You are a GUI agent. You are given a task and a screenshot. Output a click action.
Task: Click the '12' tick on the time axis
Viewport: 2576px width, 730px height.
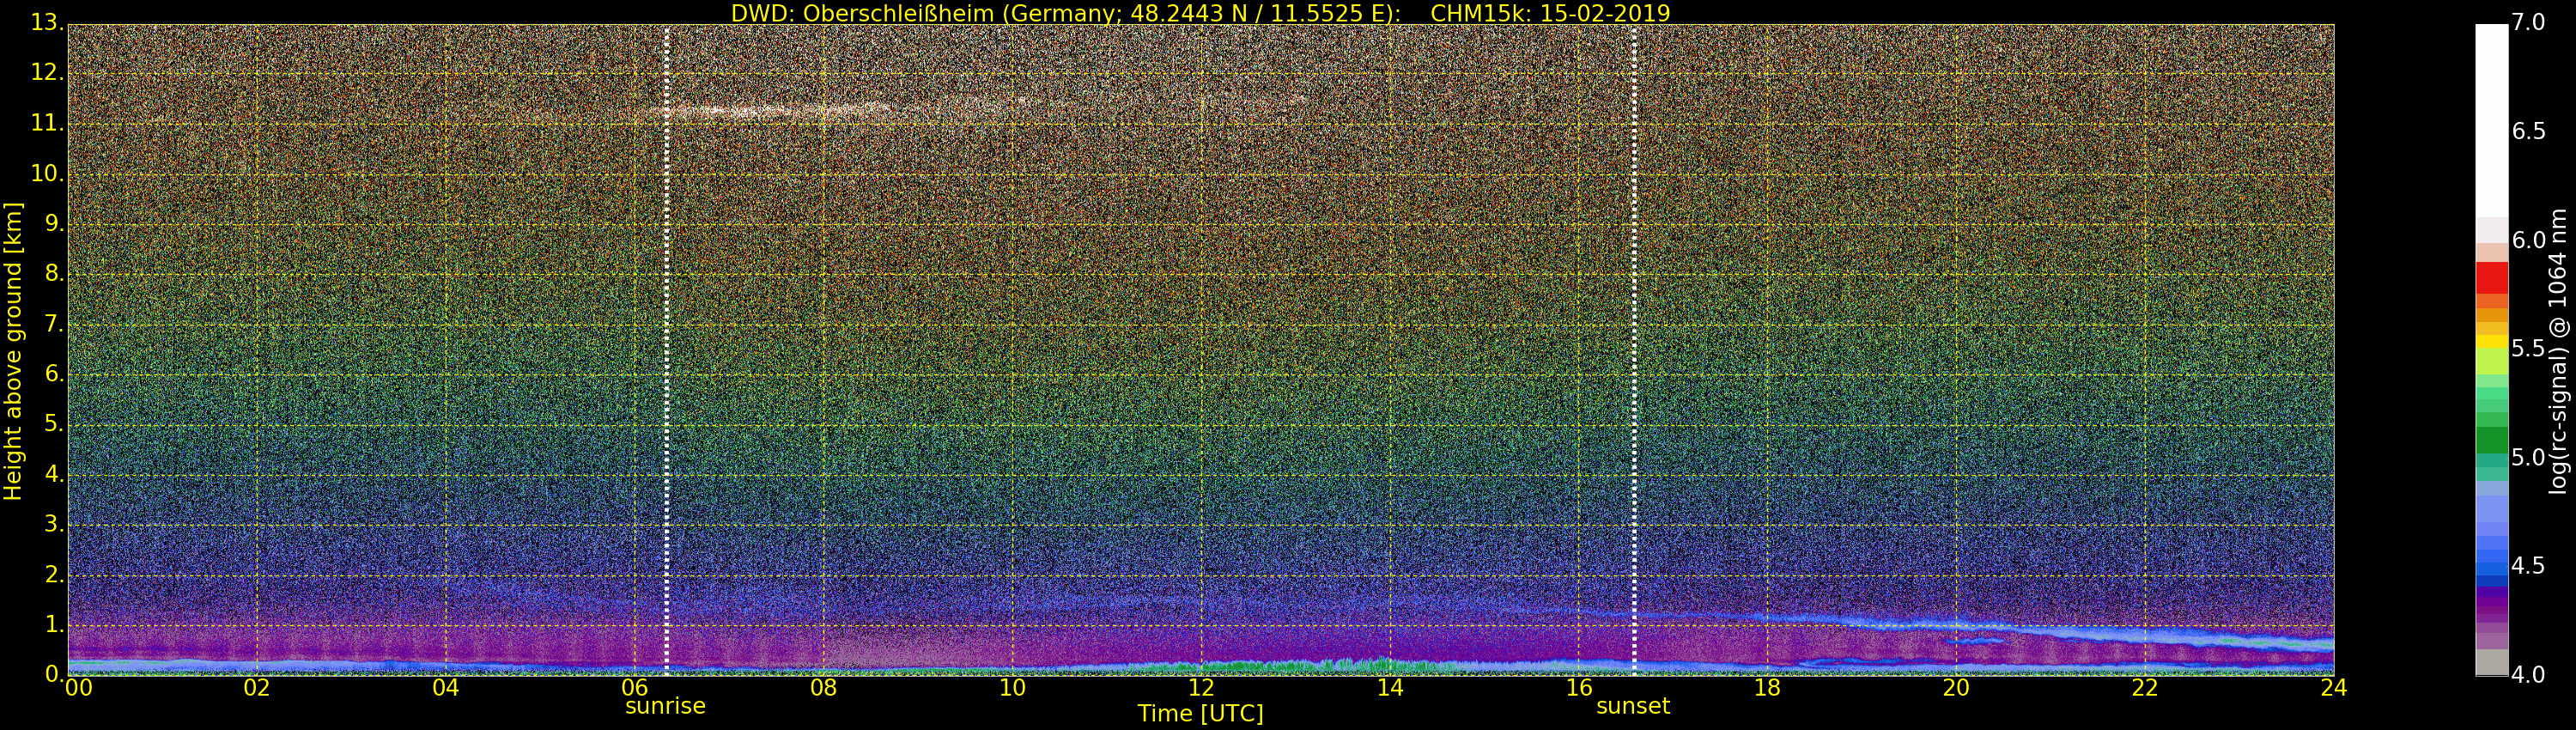[x=1201, y=688]
